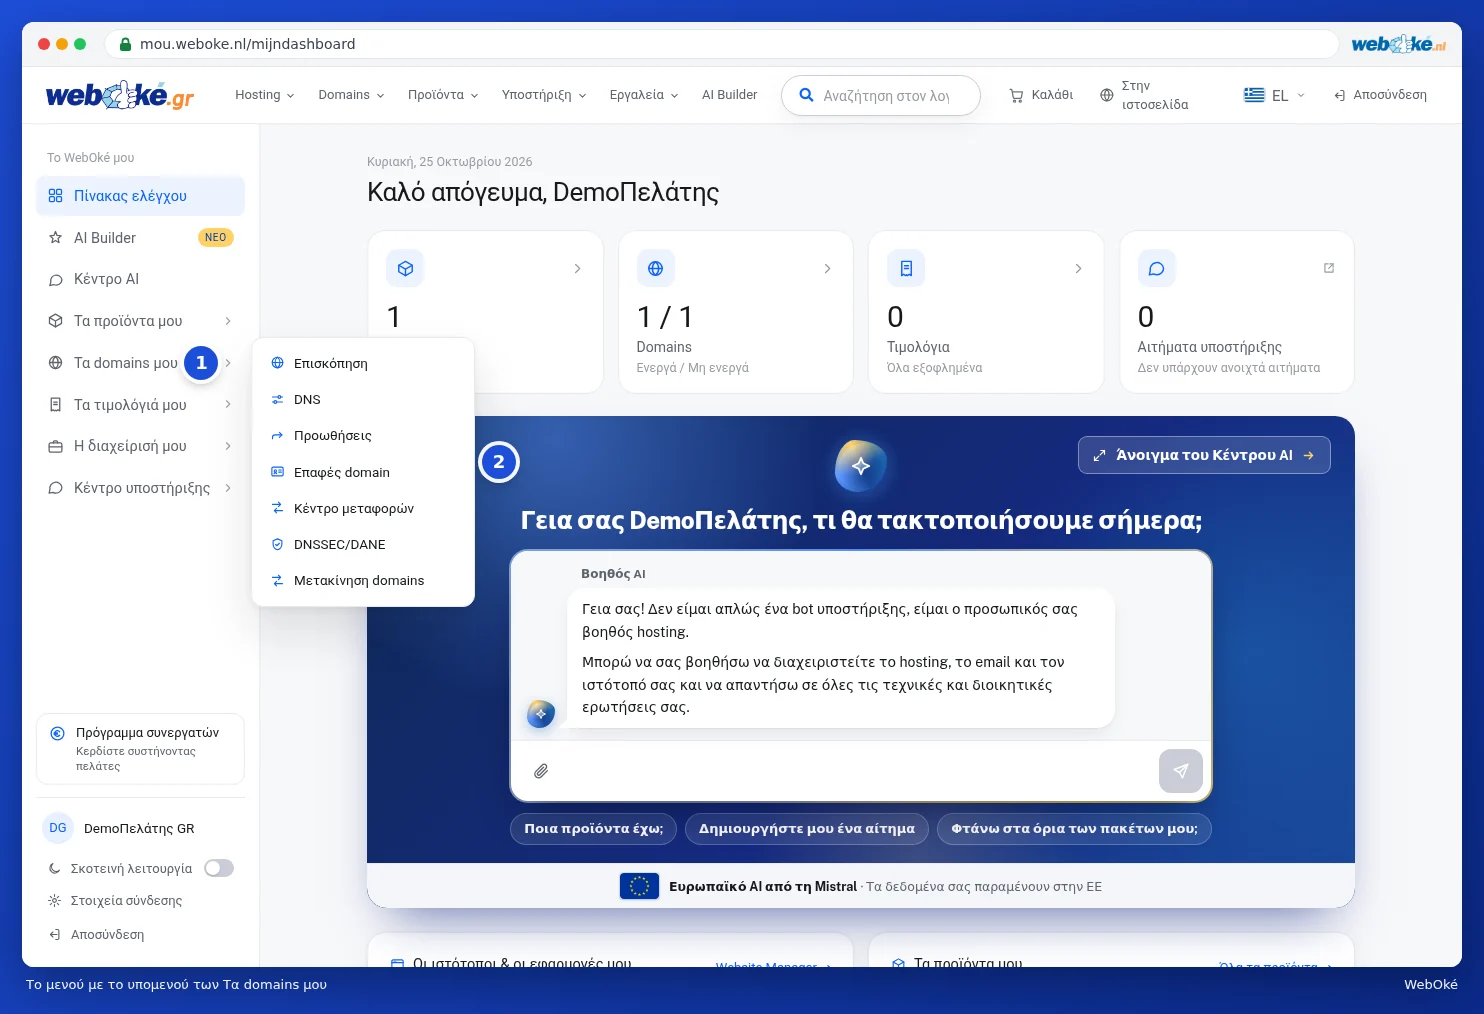Click the Greek flag language icon
This screenshot has width=1484, height=1014.
(x=1254, y=95)
